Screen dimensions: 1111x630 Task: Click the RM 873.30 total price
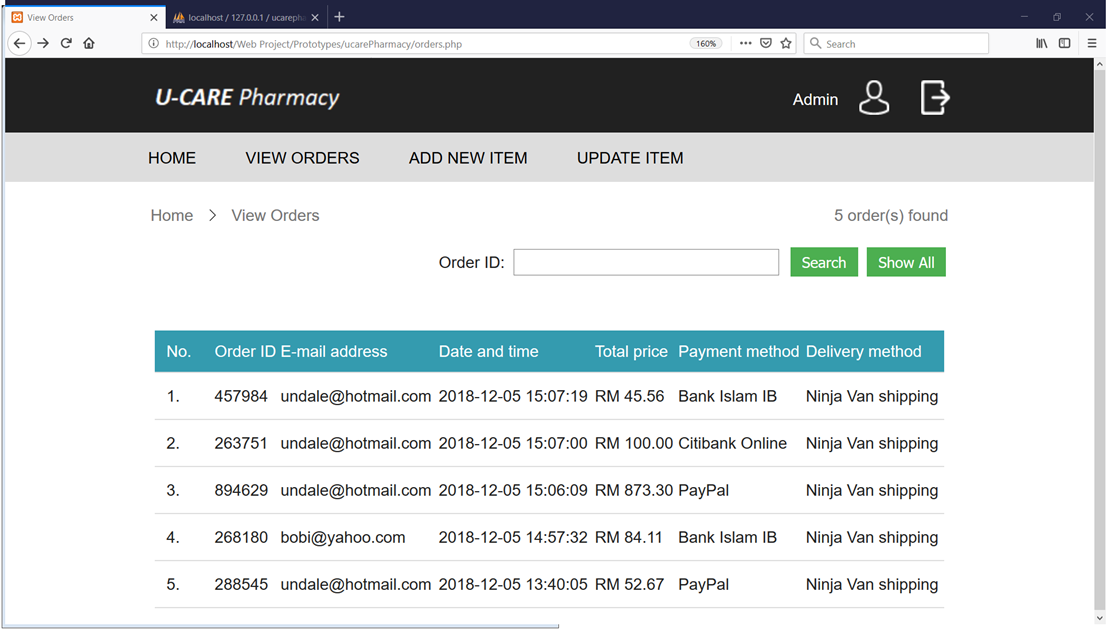point(633,490)
